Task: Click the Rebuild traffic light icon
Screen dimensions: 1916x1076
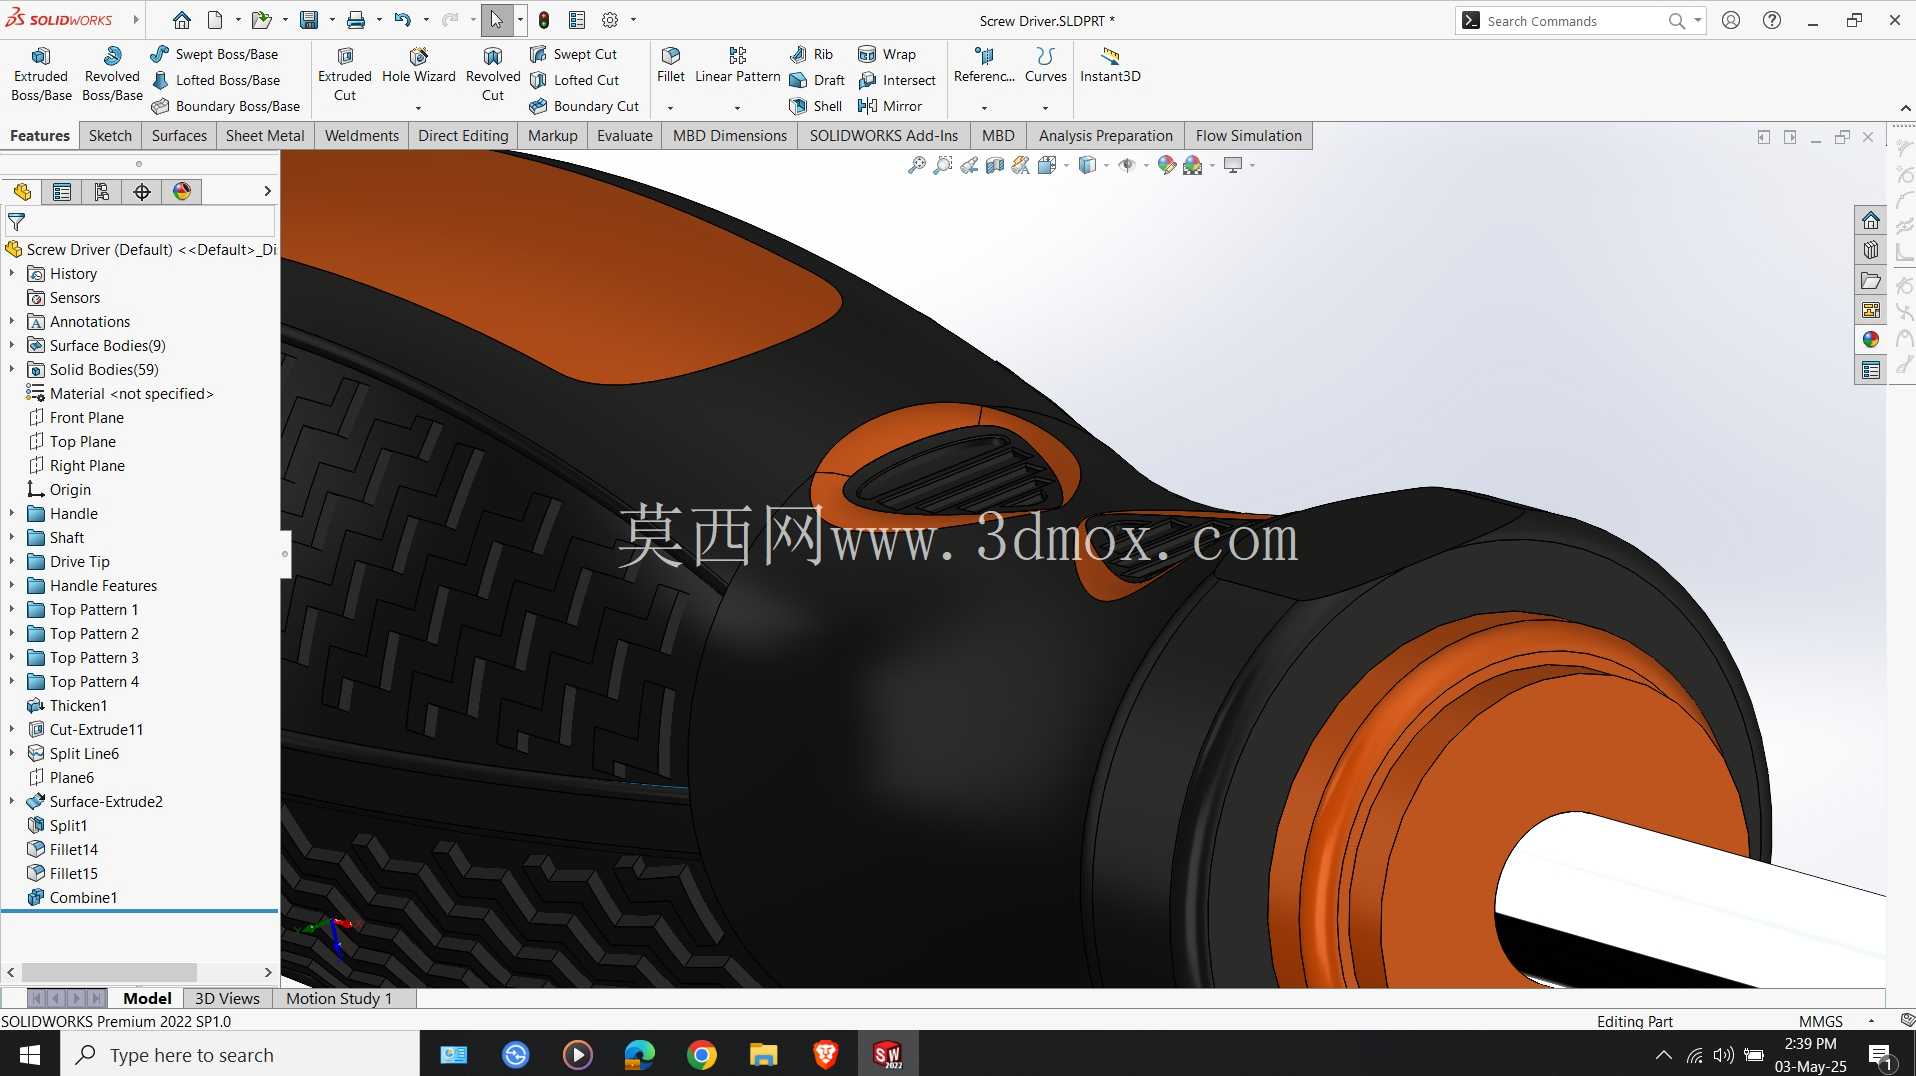Action: point(544,20)
